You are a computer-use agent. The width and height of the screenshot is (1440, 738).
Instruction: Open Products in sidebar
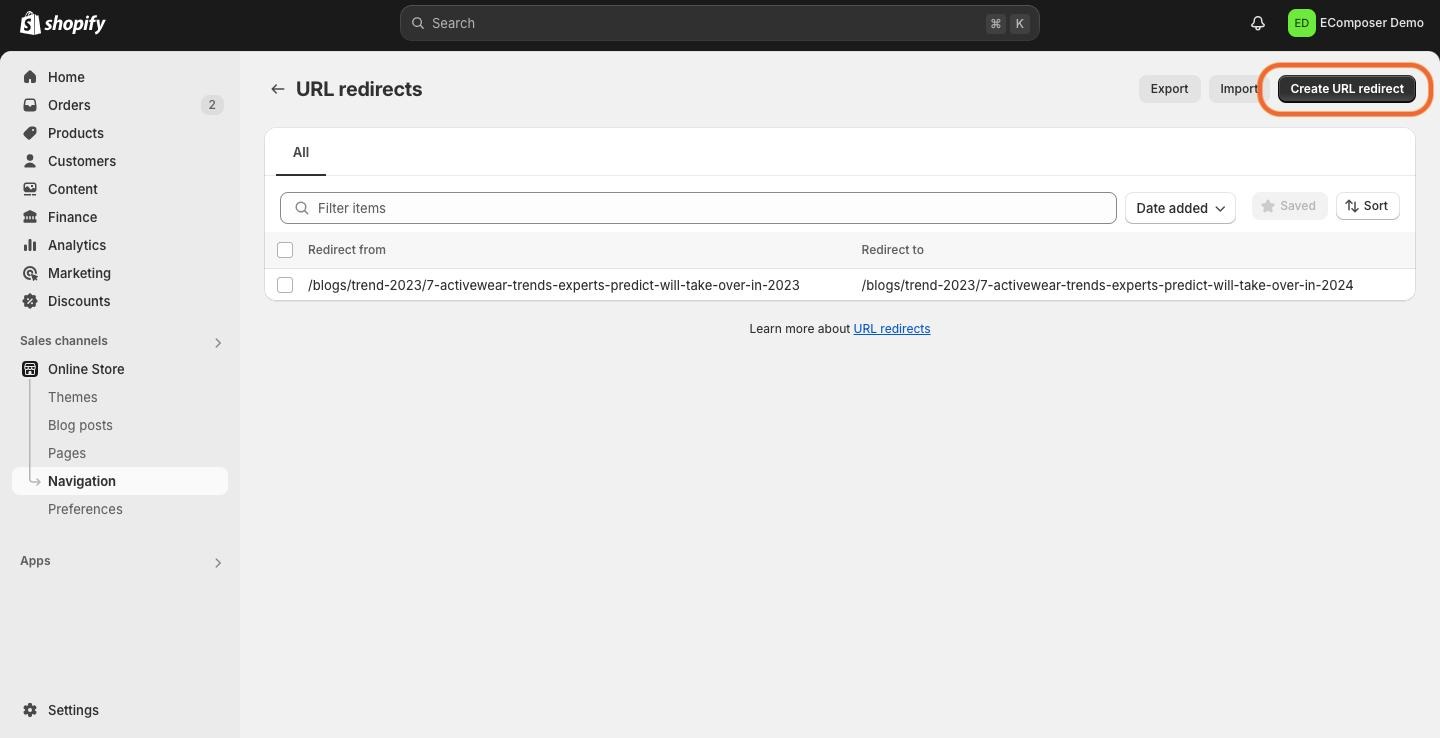(x=76, y=133)
